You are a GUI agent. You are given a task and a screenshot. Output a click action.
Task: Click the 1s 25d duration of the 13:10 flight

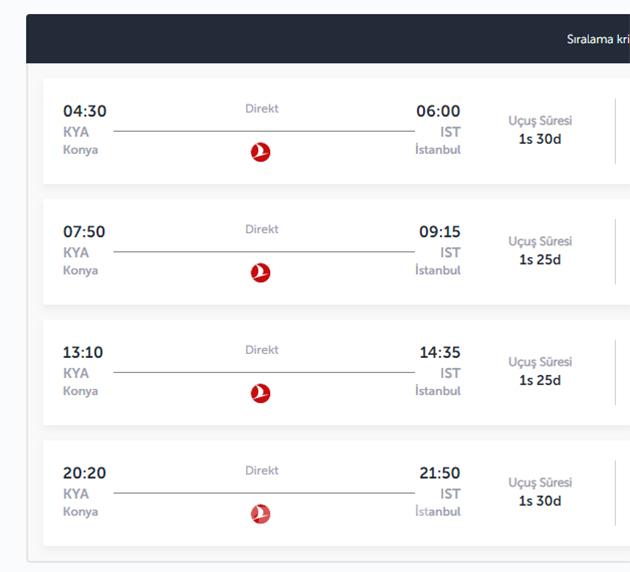click(x=540, y=380)
